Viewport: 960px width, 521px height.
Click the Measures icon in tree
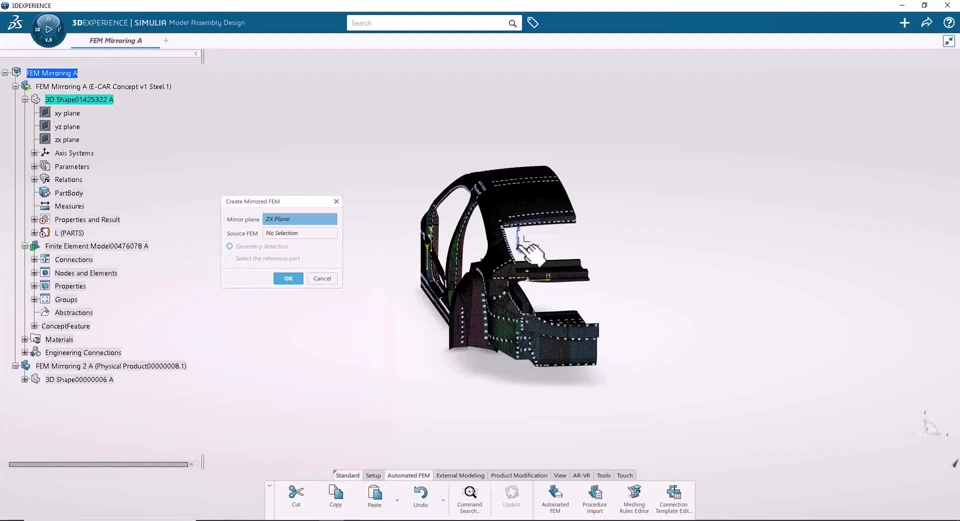pos(45,206)
